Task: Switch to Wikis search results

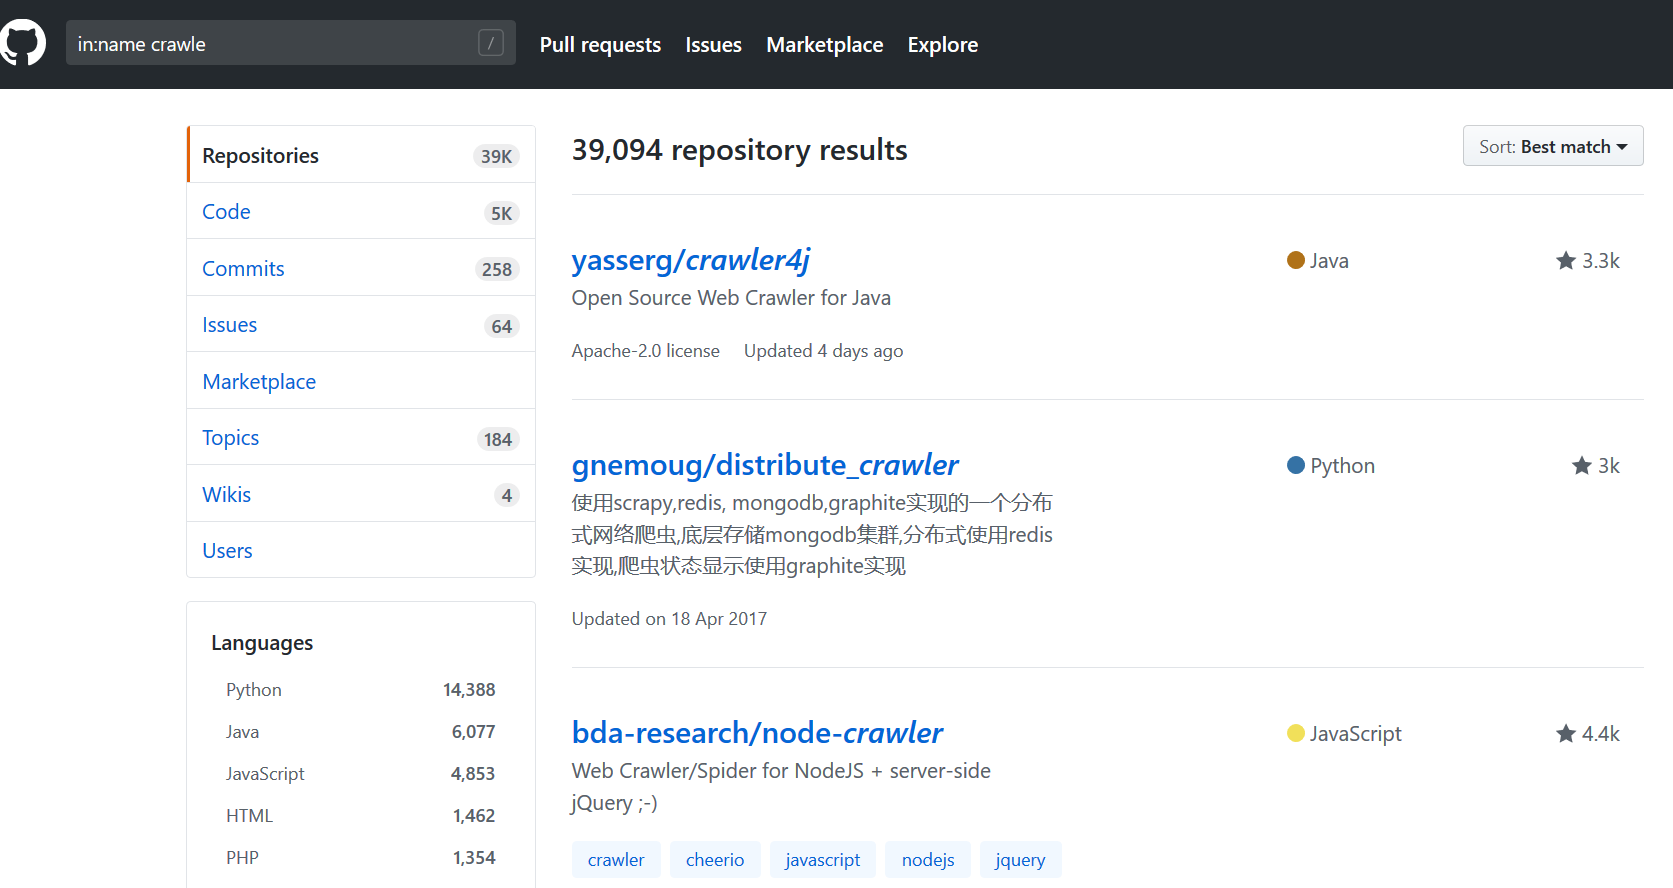Action: pyautogui.click(x=361, y=494)
